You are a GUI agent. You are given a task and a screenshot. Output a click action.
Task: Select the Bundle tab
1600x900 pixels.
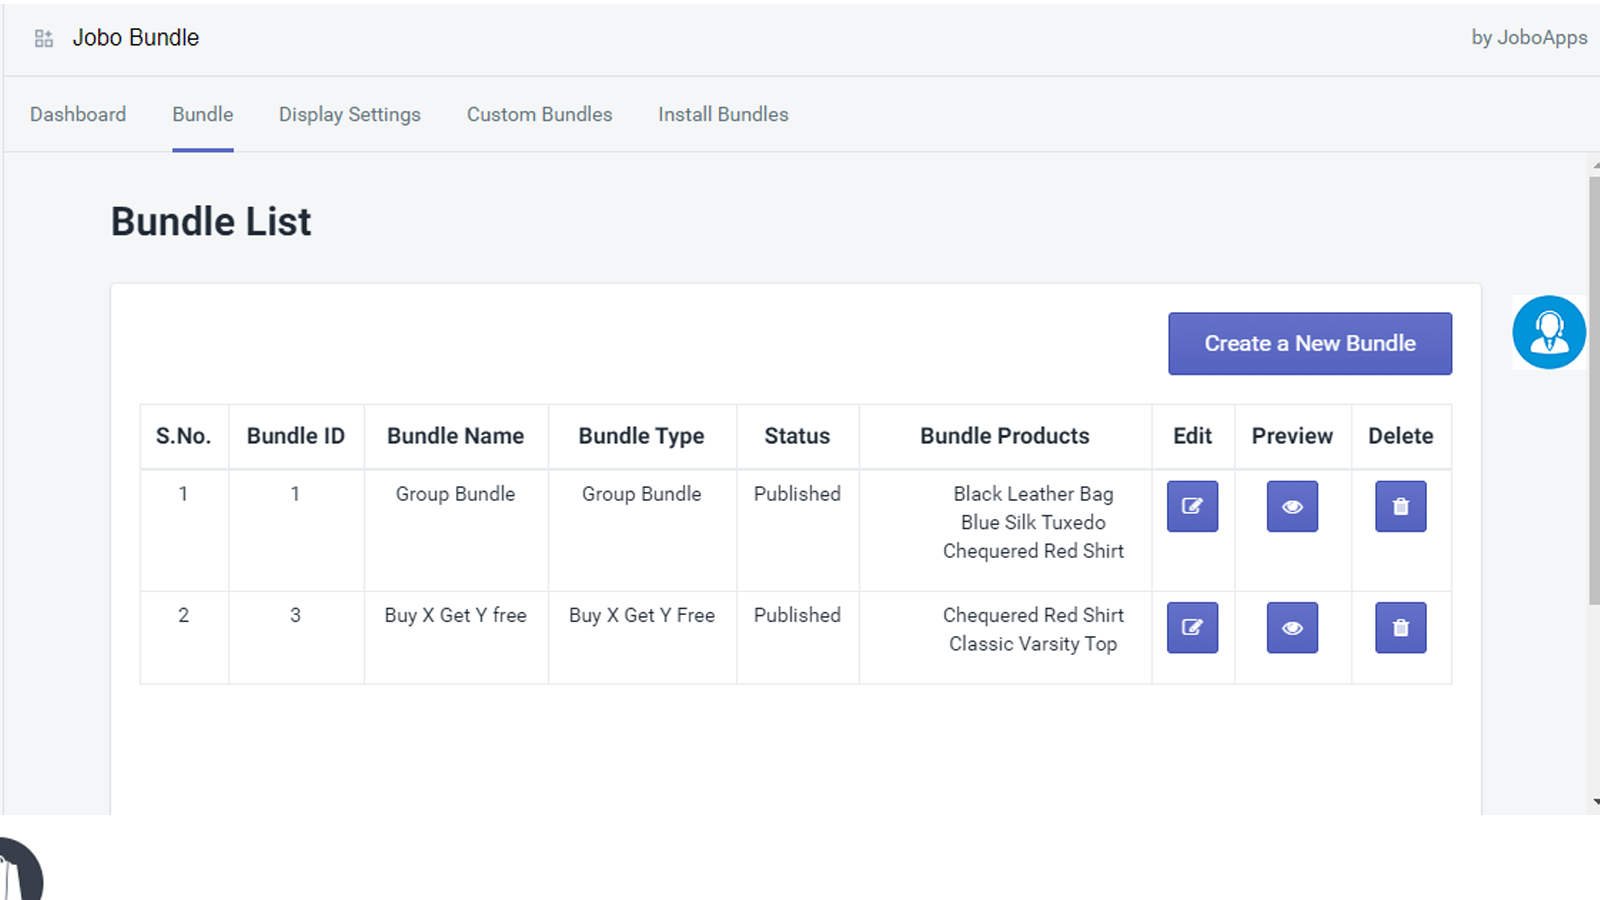pos(202,114)
